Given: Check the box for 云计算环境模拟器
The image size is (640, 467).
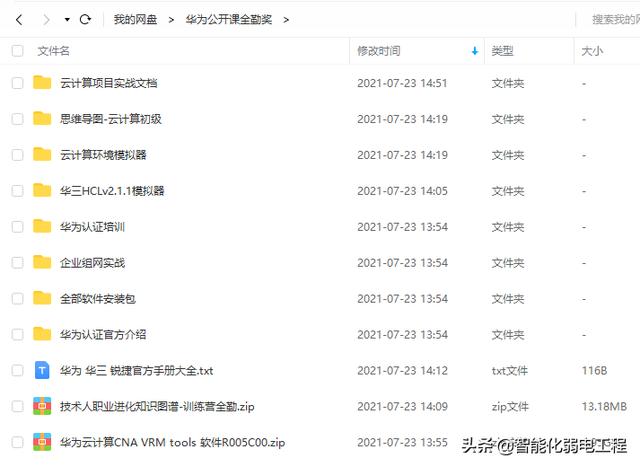Looking at the screenshot, I should coord(18,155).
